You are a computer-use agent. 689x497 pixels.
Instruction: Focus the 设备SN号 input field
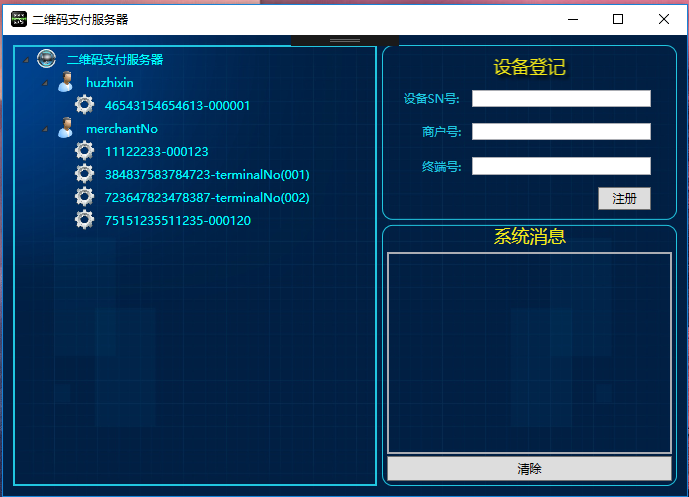(x=561, y=98)
